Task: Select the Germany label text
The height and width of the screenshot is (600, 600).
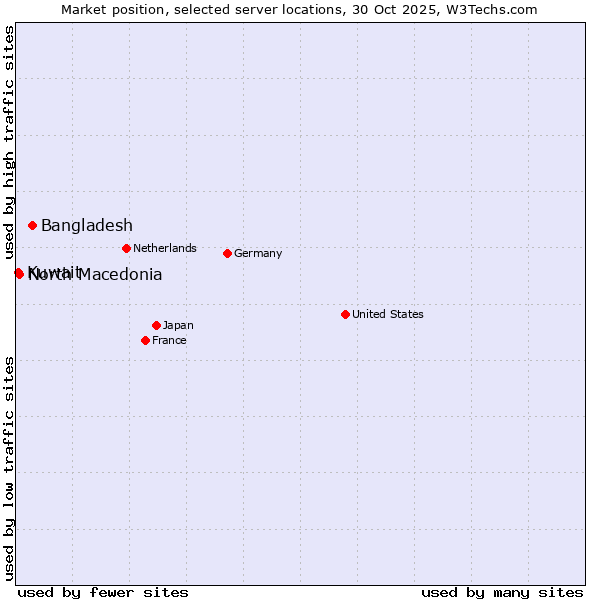Action: (258, 254)
